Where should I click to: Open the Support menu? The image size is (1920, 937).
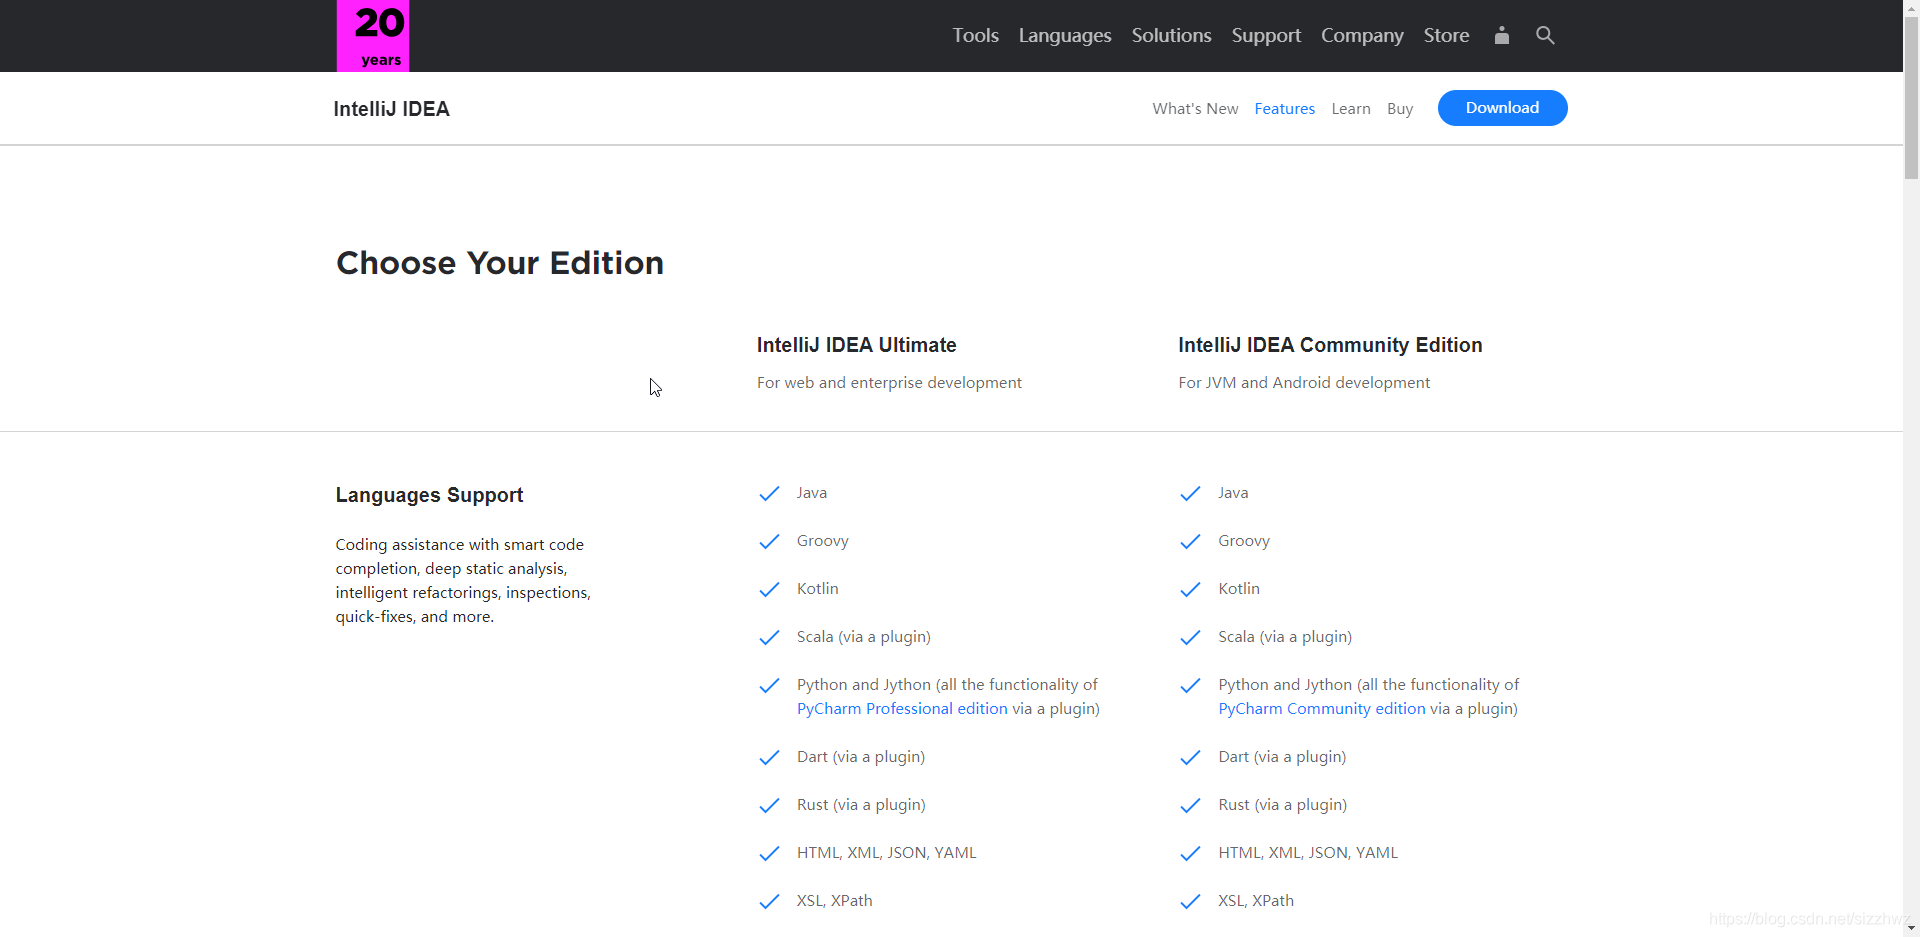click(1266, 36)
